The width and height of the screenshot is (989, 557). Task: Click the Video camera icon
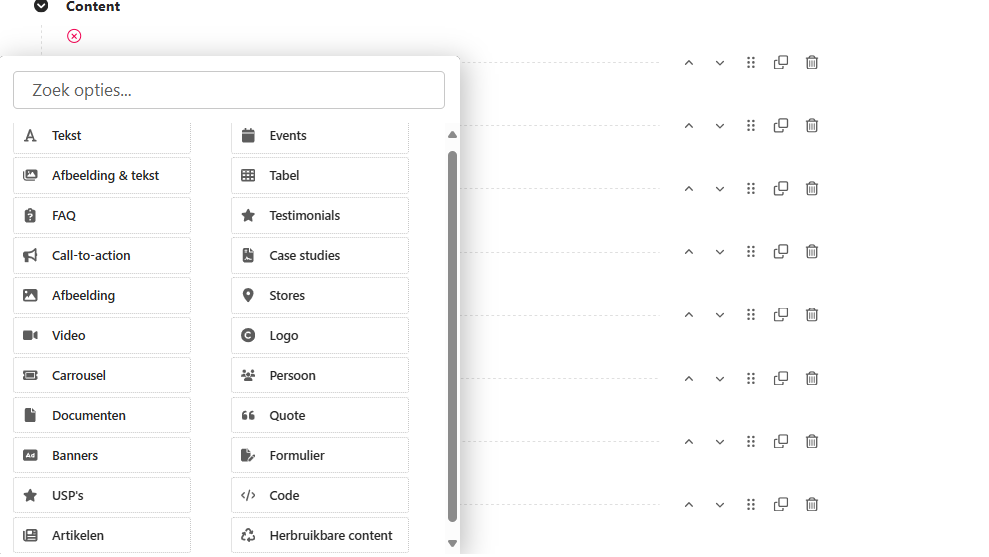coord(30,336)
